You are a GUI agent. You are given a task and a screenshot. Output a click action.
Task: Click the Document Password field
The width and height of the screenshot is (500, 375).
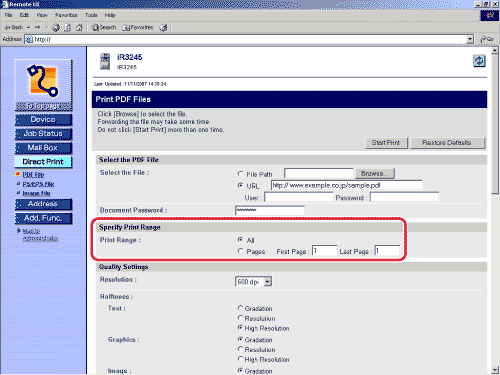point(270,211)
